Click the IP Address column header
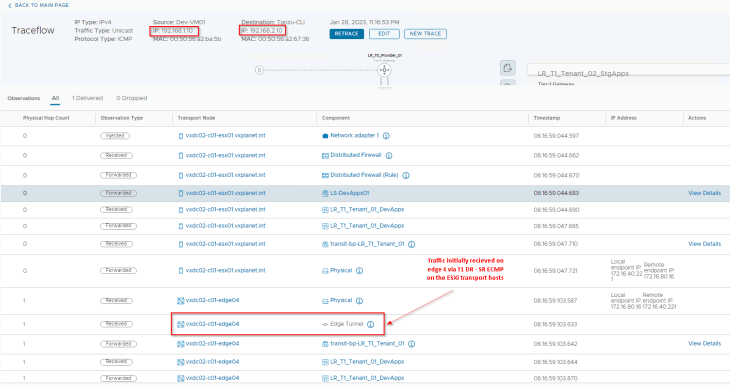Screen dimensions: 730x385 [623, 118]
